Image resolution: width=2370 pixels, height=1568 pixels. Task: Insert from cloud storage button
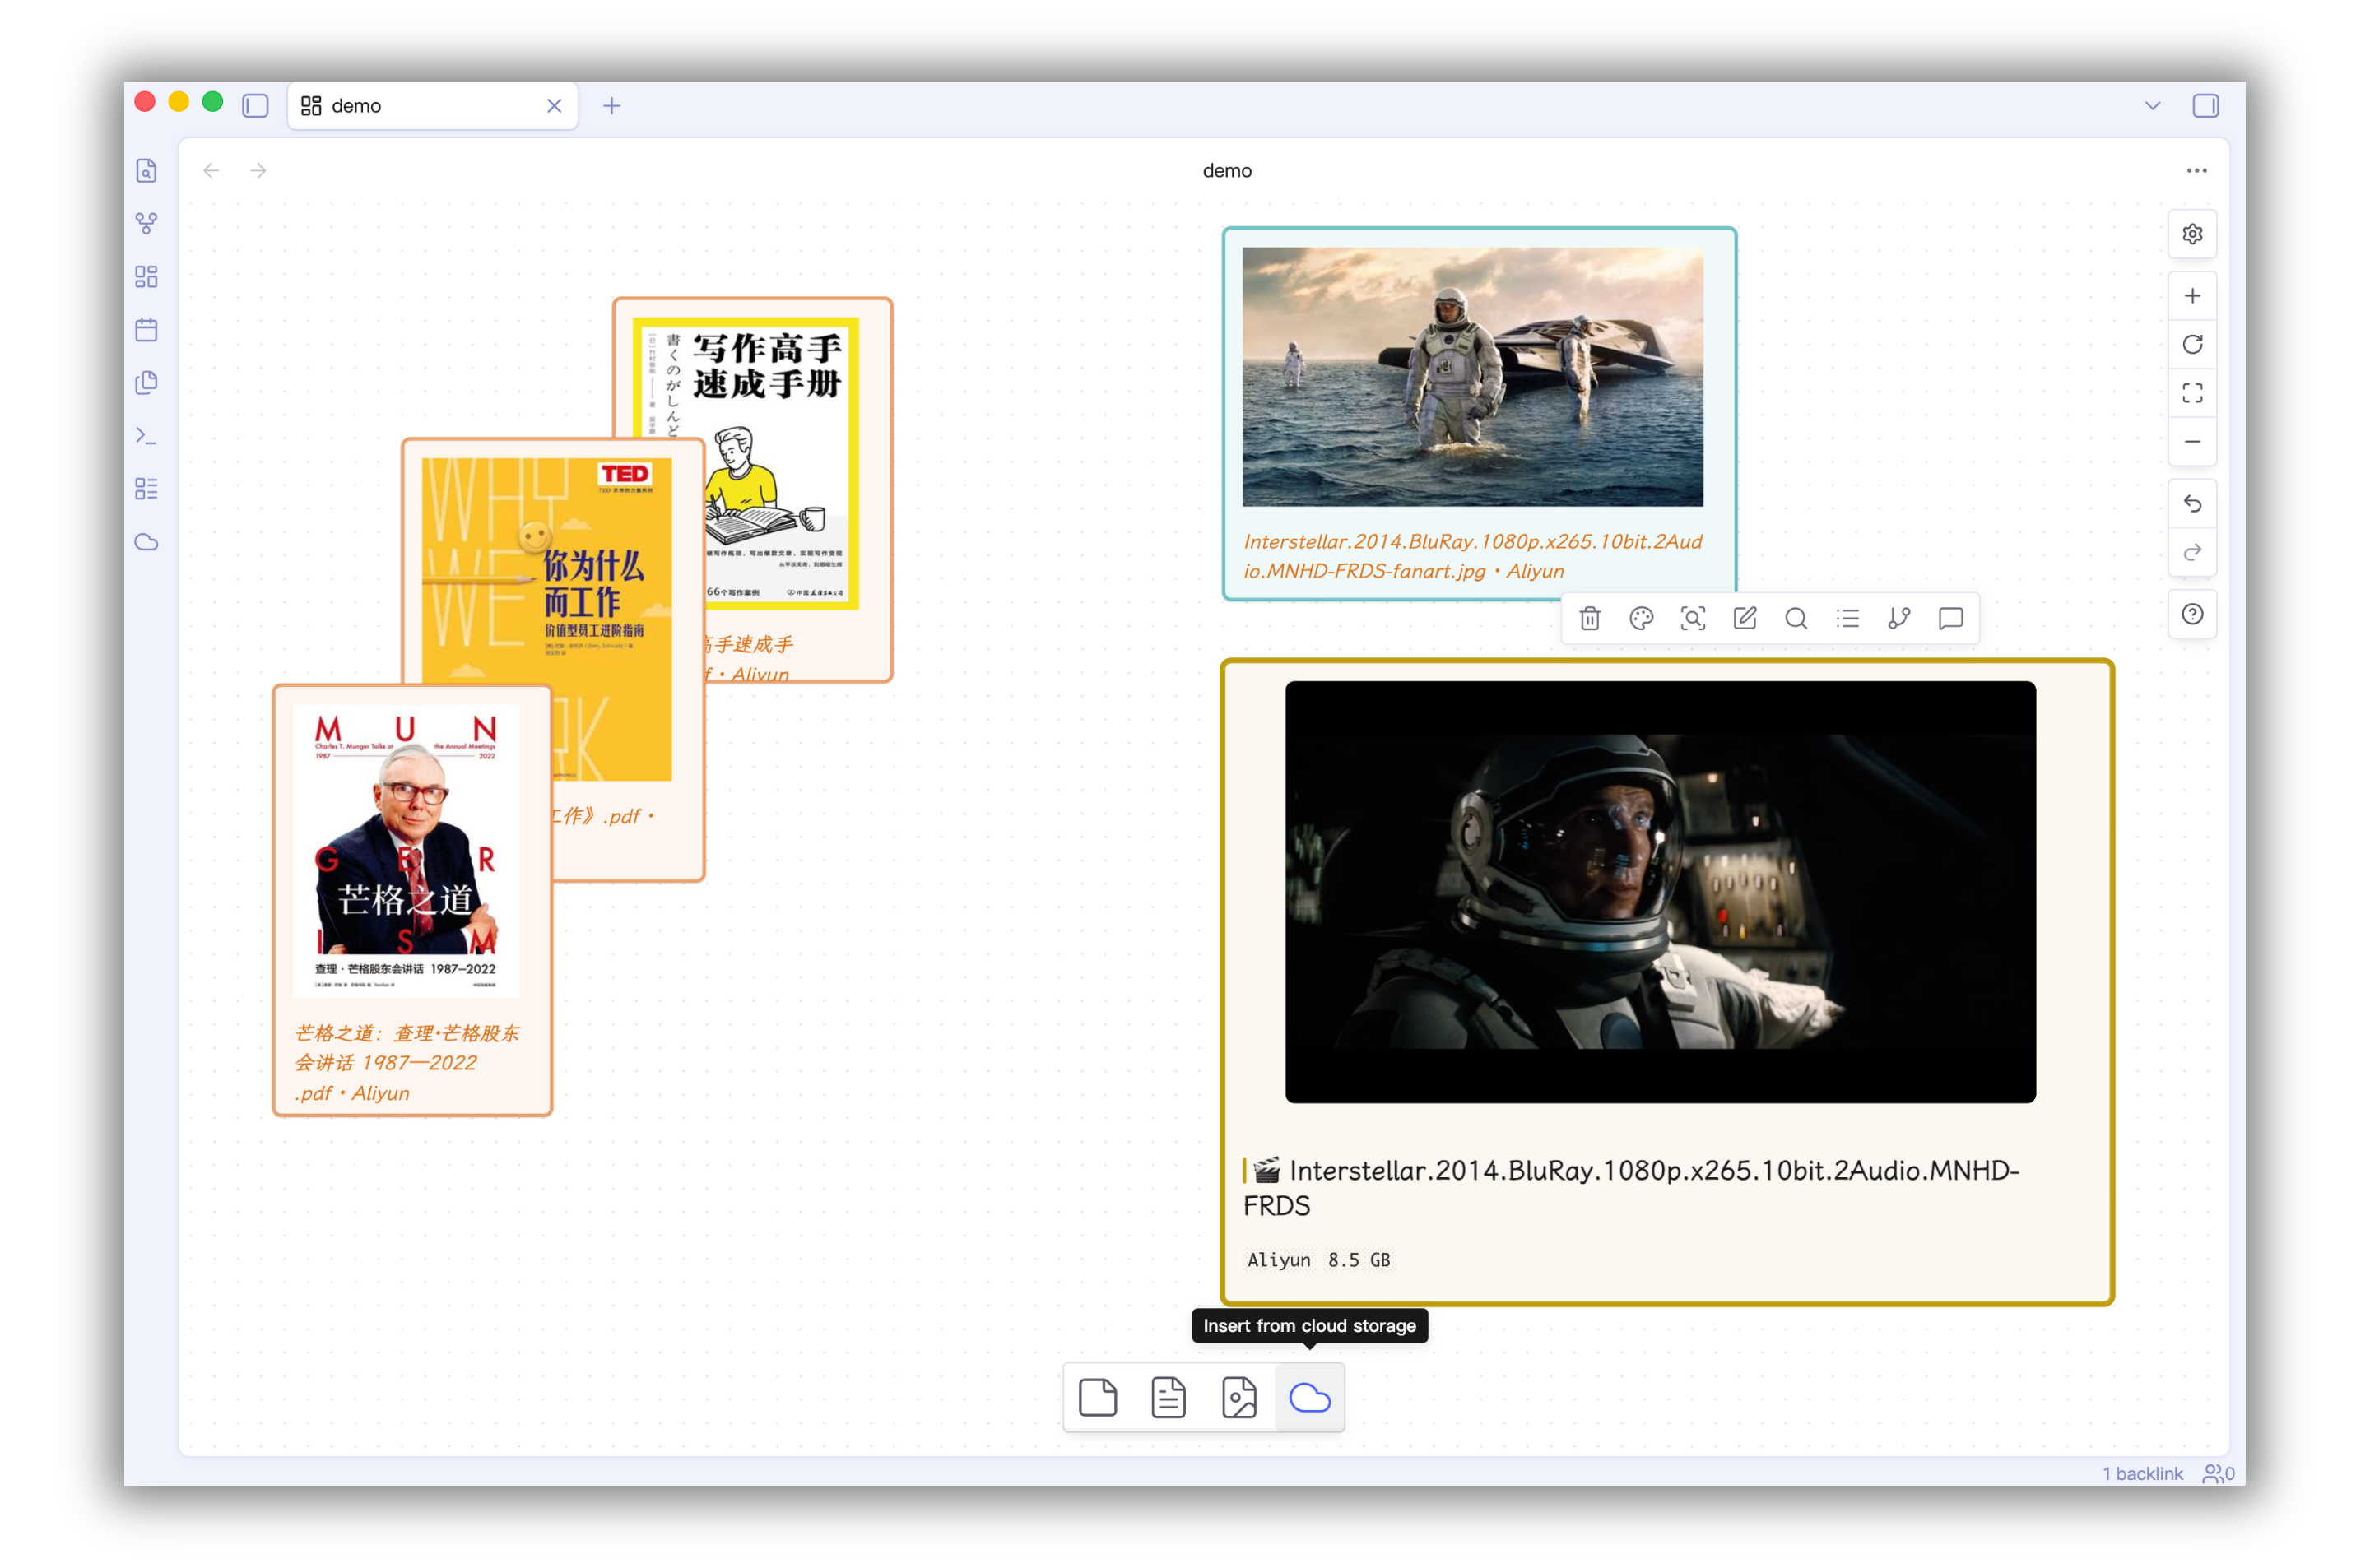click(1310, 1398)
